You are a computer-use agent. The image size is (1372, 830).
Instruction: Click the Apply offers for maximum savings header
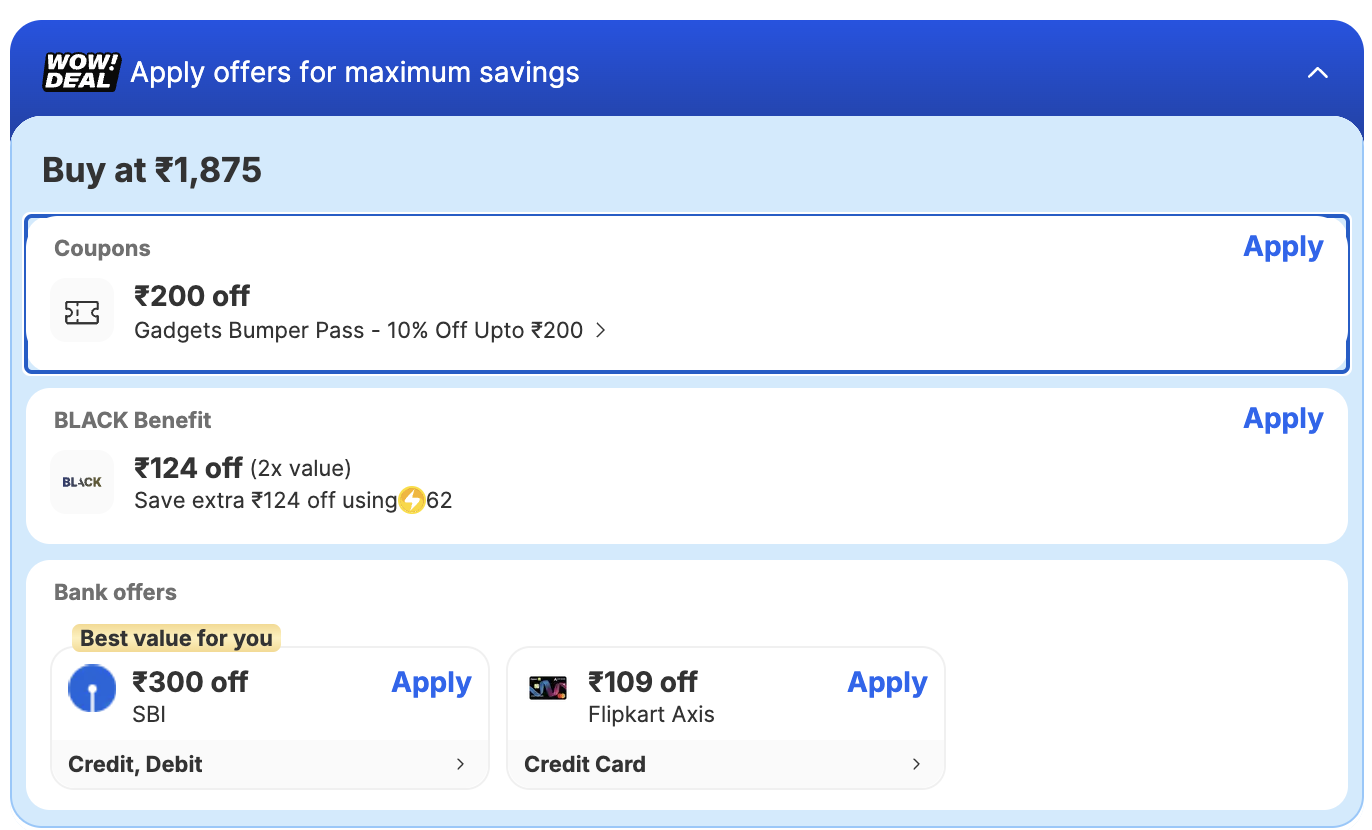coord(355,72)
